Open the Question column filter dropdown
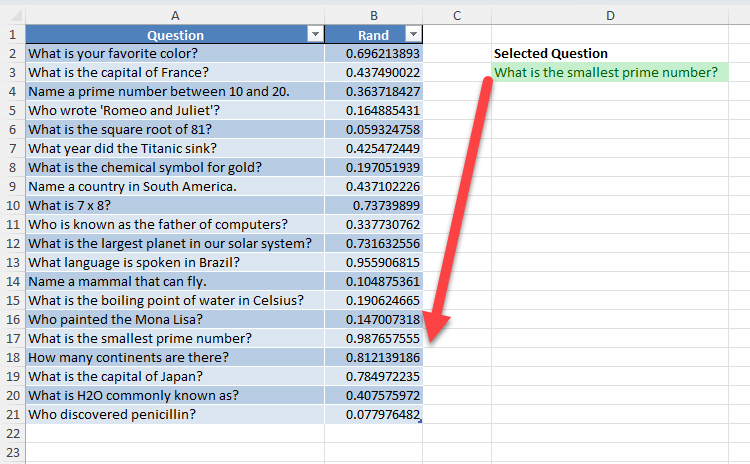 [315, 34]
